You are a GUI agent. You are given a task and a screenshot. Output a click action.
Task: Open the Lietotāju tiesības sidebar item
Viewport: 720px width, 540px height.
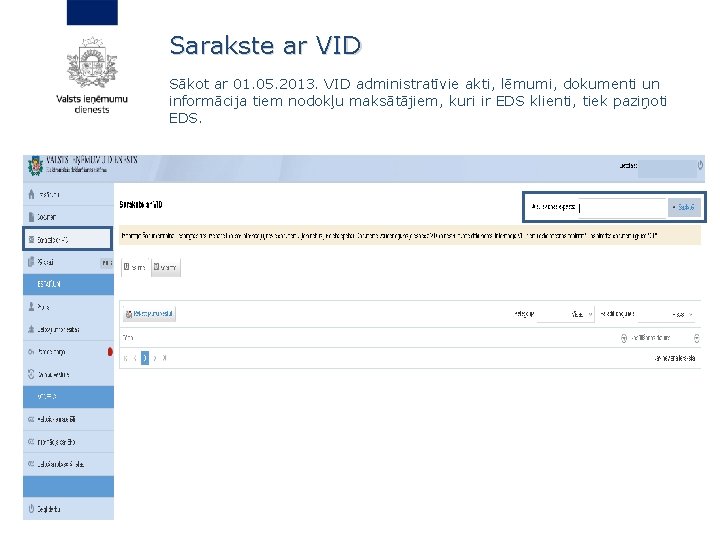pyautogui.click(x=68, y=329)
